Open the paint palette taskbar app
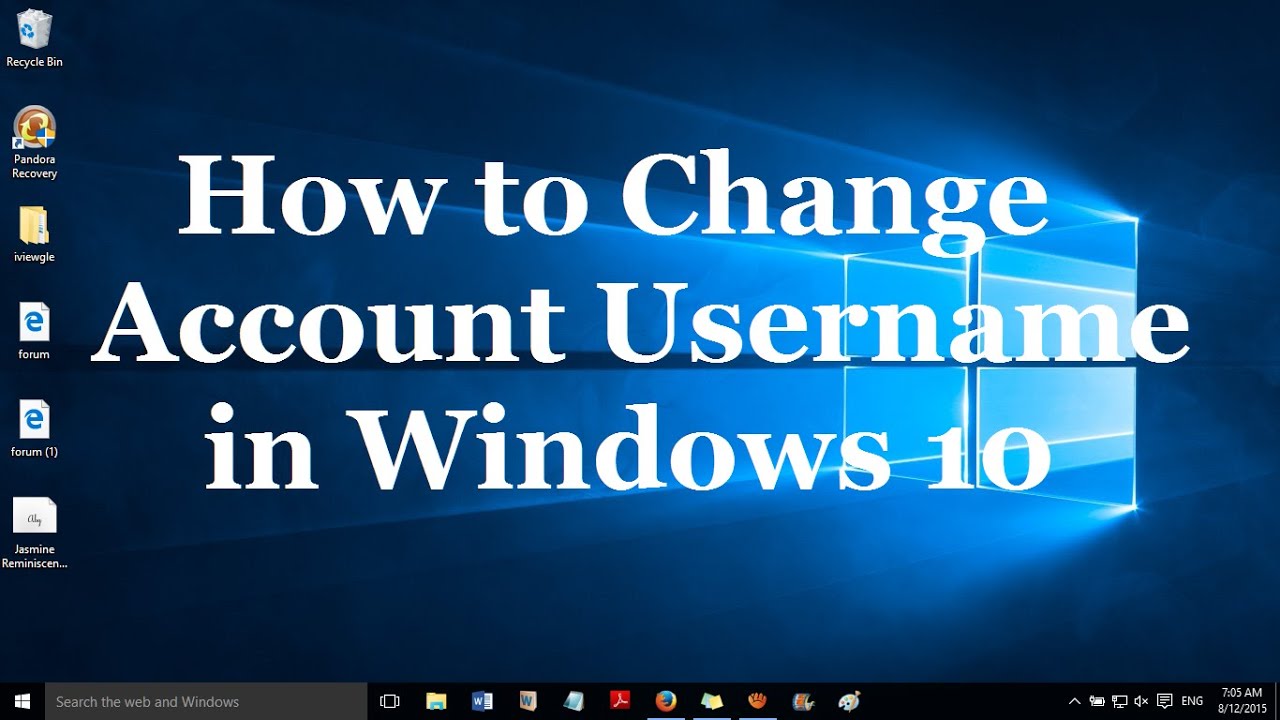 tap(849, 701)
